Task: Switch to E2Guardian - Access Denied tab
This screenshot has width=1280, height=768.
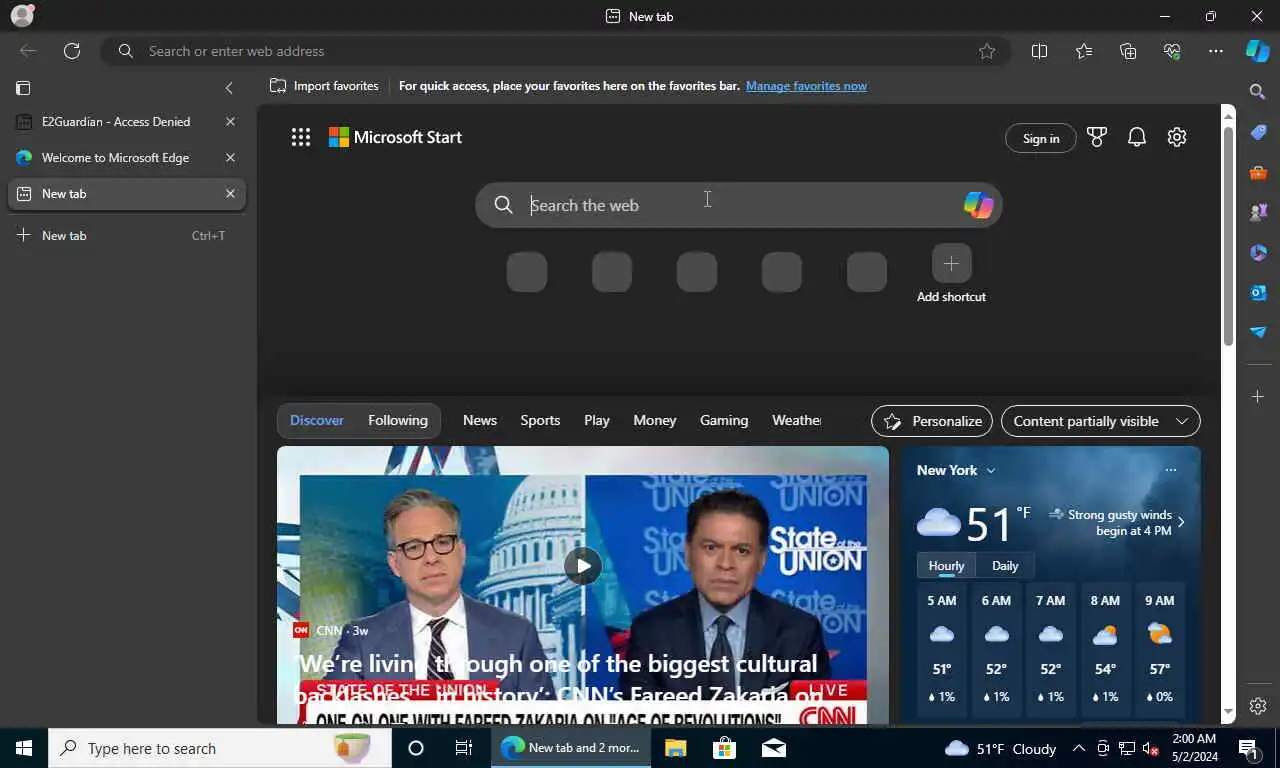Action: pos(115,122)
